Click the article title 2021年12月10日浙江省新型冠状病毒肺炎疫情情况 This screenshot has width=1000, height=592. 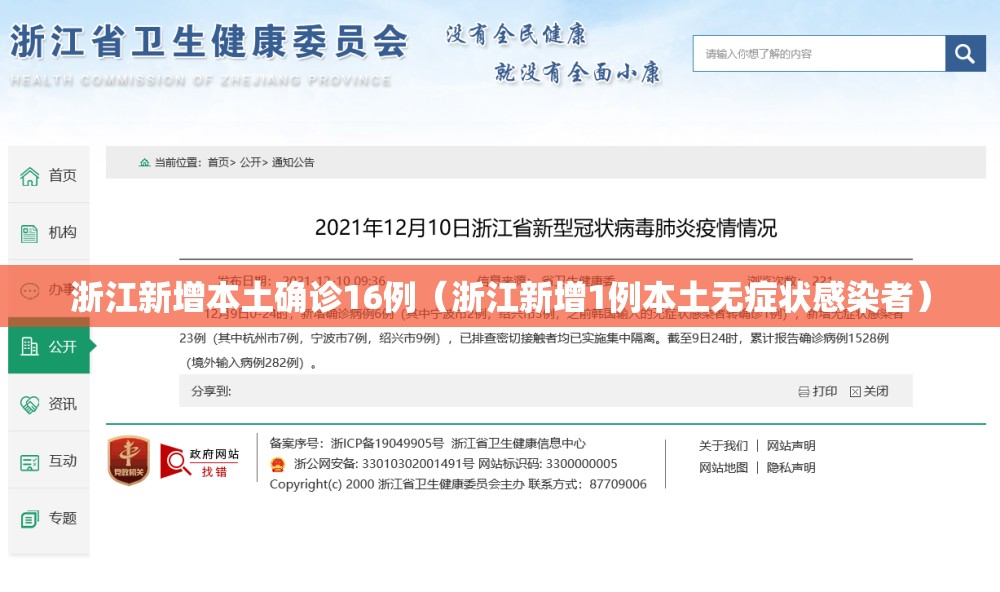tap(546, 228)
